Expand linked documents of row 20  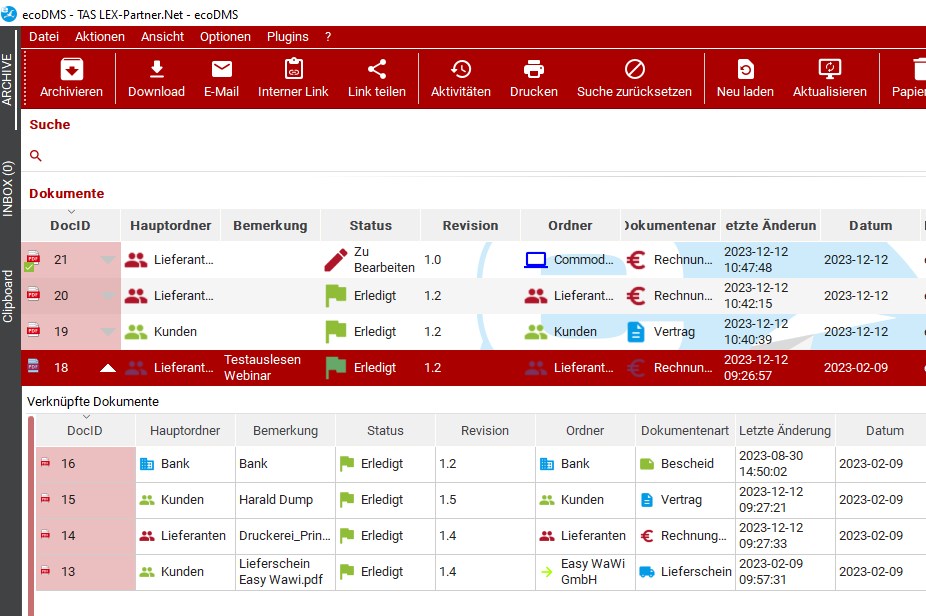[x=107, y=296]
